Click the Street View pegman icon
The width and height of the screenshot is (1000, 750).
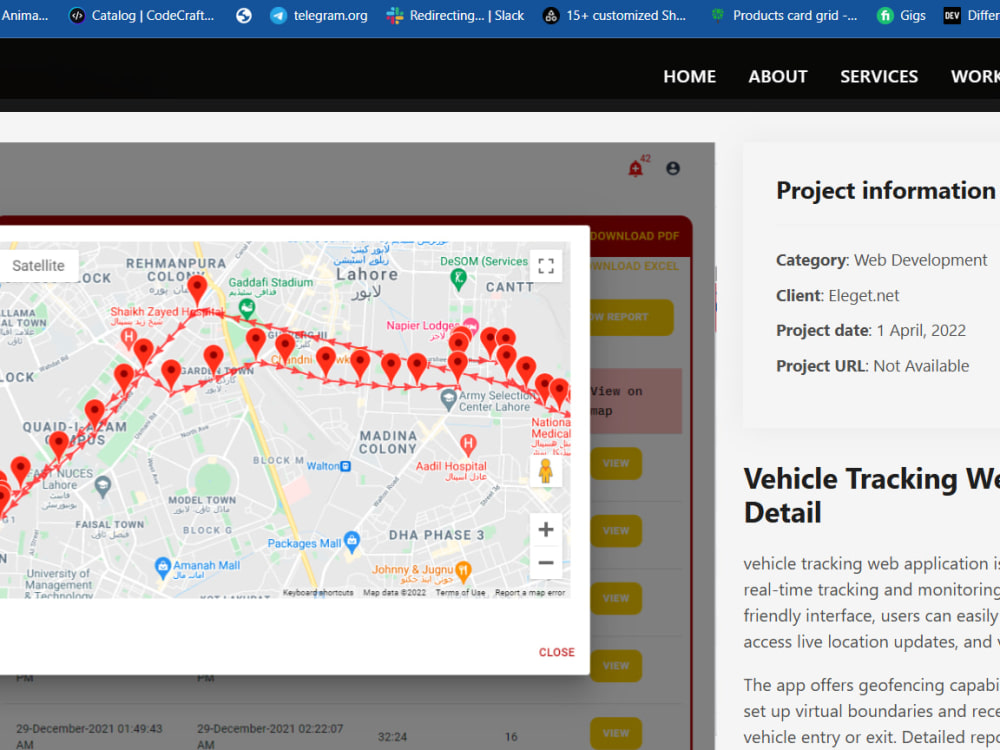(545, 472)
